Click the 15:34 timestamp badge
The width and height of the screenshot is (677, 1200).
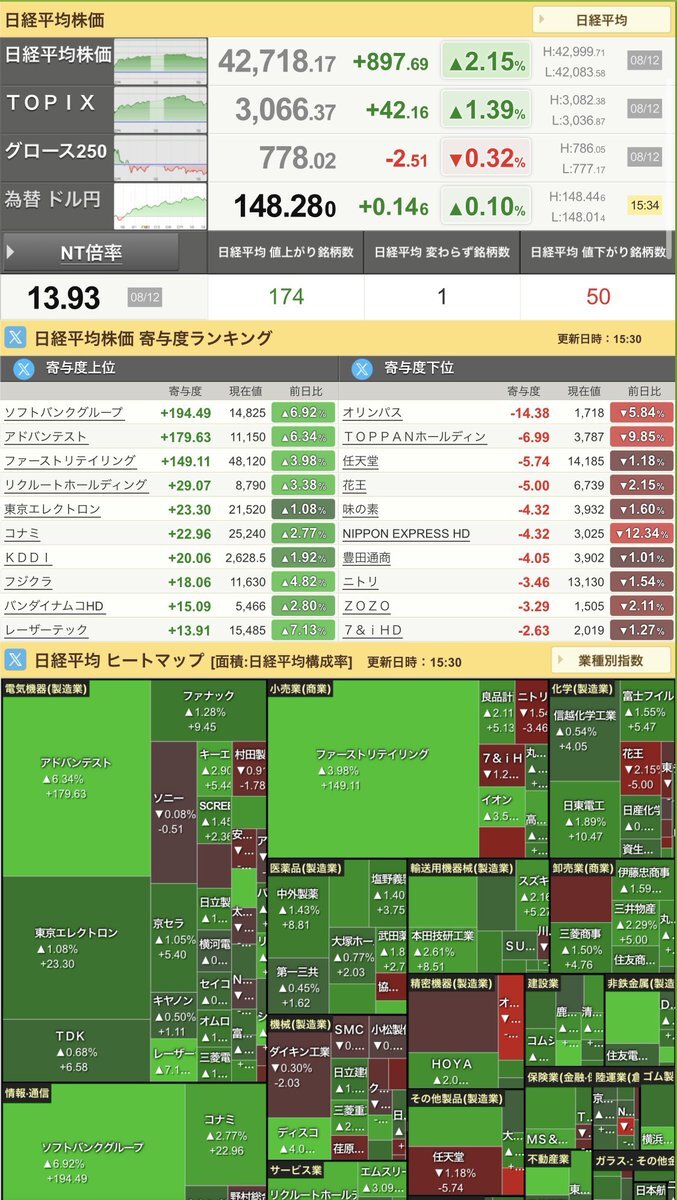coord(645,206)
